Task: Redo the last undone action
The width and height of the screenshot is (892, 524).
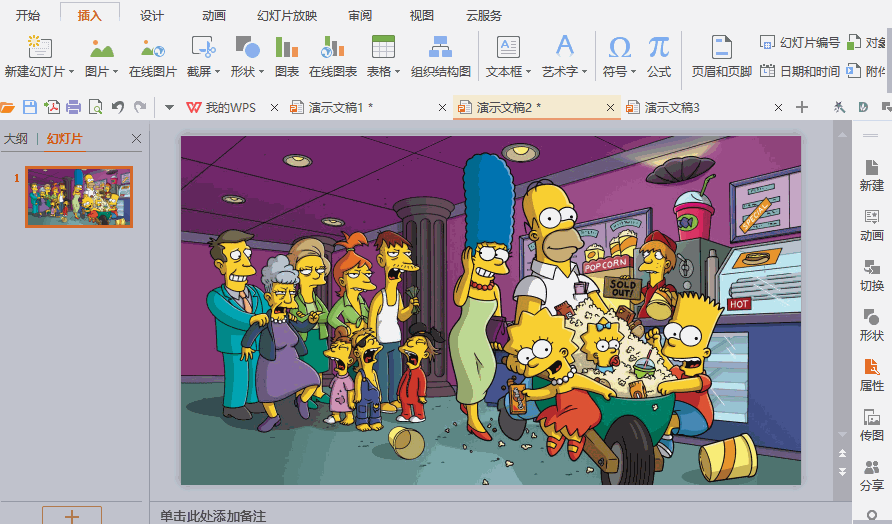Action: pos(139,107)
